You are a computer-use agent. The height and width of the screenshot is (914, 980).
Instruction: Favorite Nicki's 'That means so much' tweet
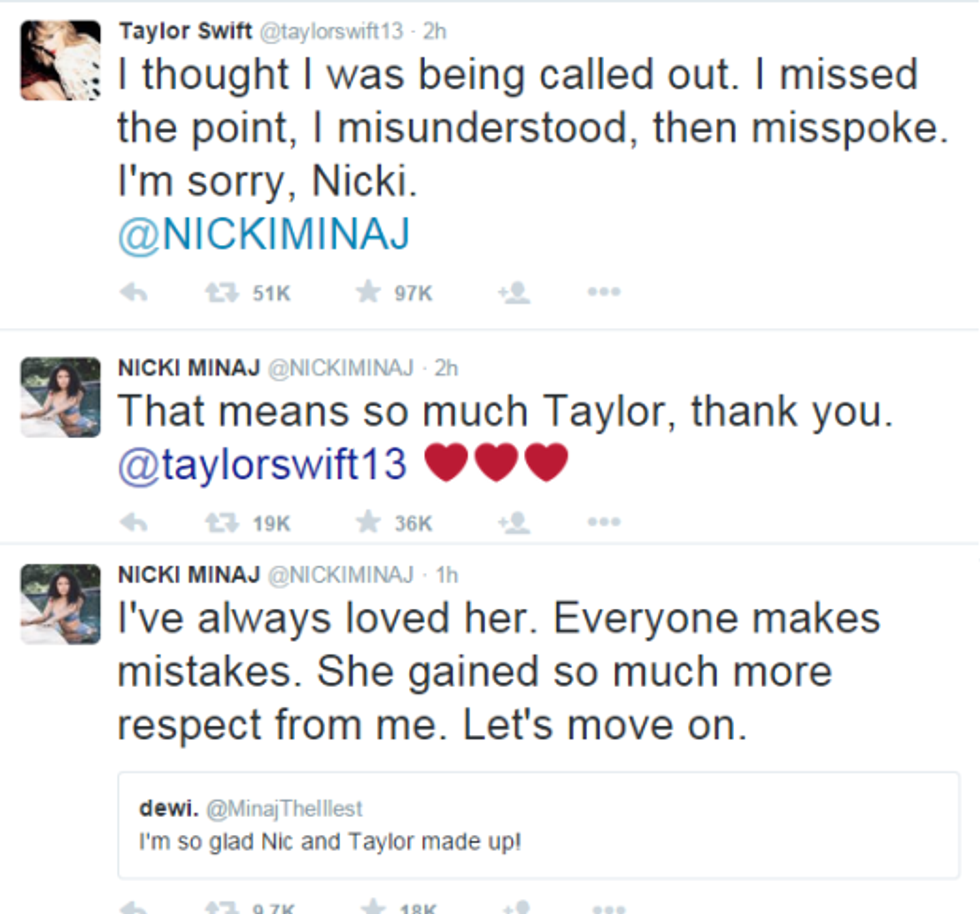(369, 522)
